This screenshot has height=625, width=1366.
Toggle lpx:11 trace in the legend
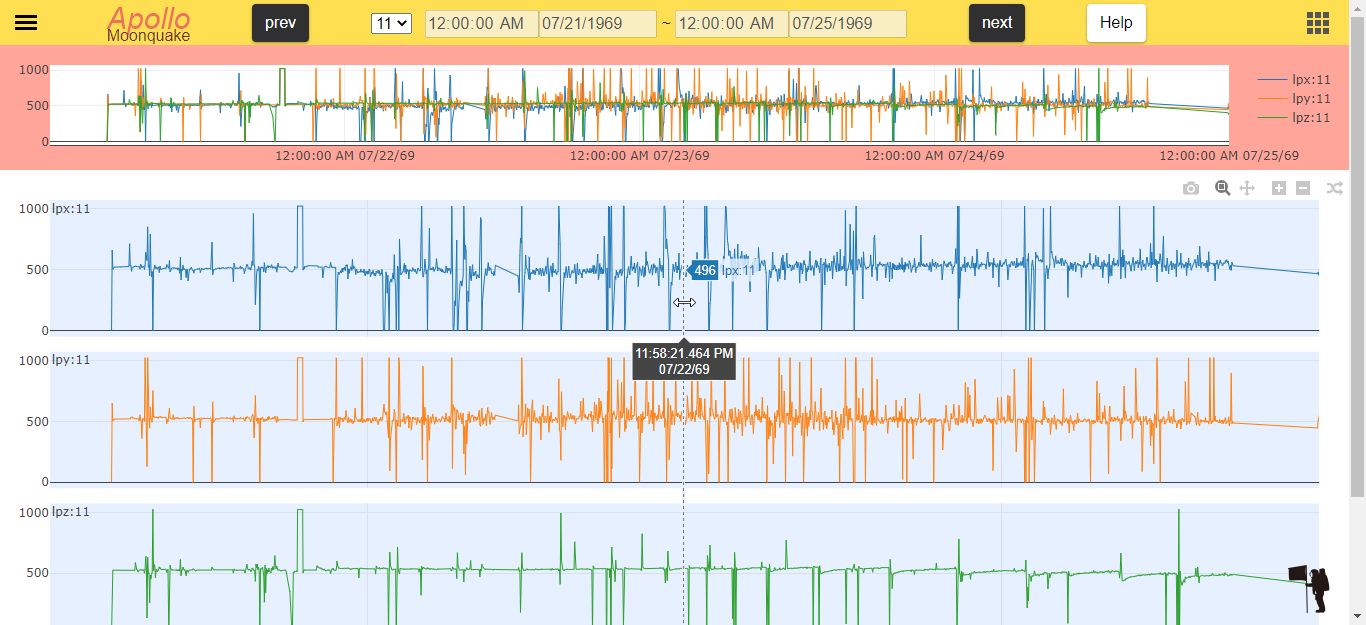1294,79
